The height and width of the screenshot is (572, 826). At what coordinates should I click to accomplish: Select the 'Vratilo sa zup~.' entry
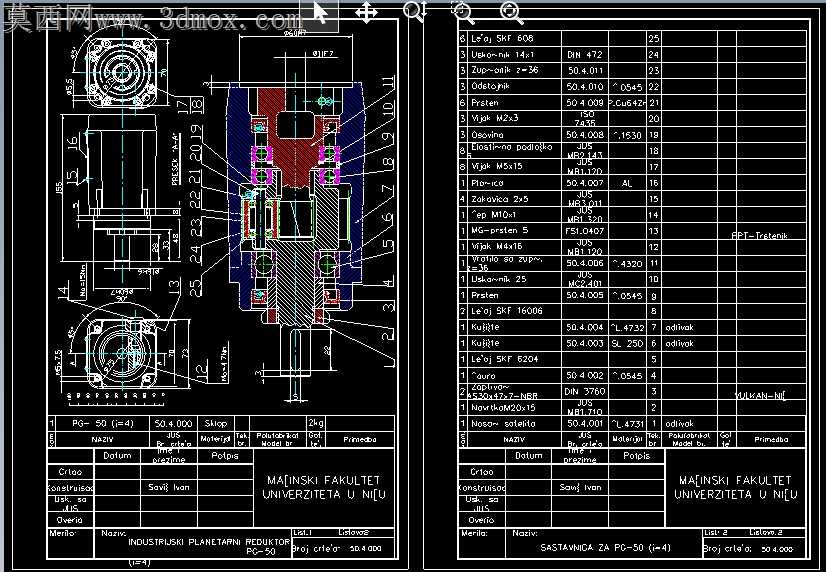[506, 259]
